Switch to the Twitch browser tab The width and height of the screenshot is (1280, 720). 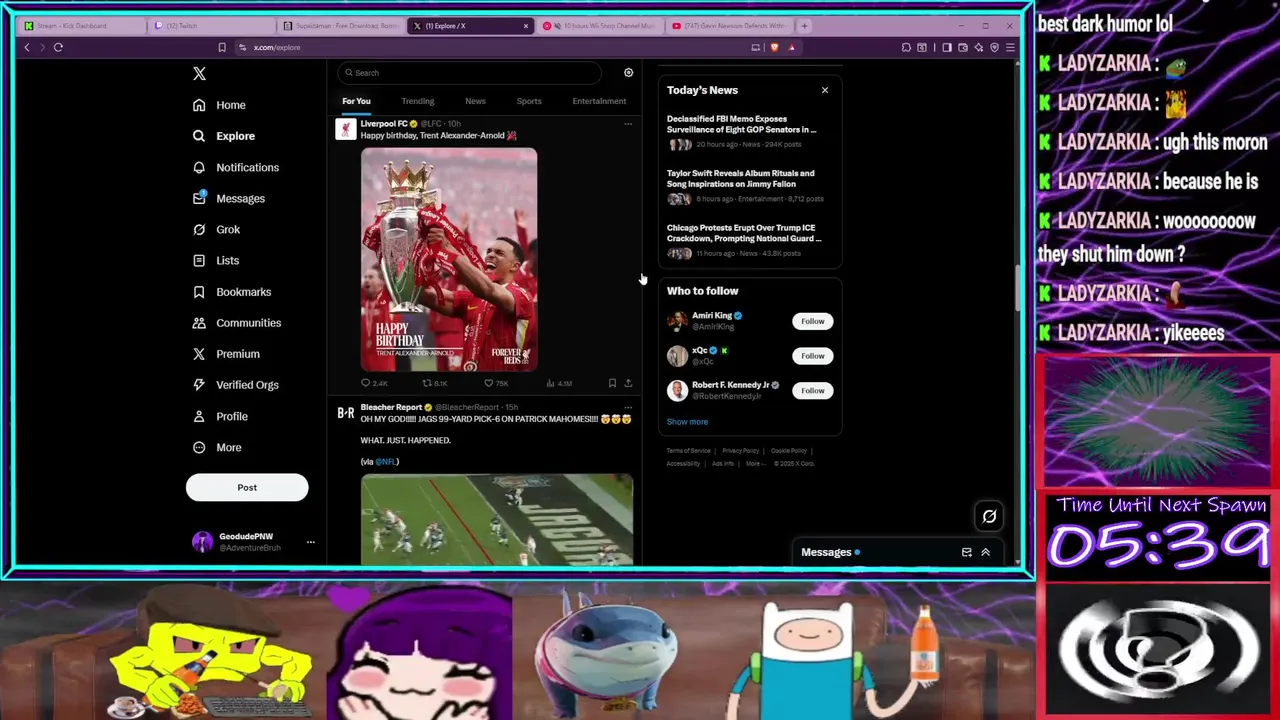point(213,26)
